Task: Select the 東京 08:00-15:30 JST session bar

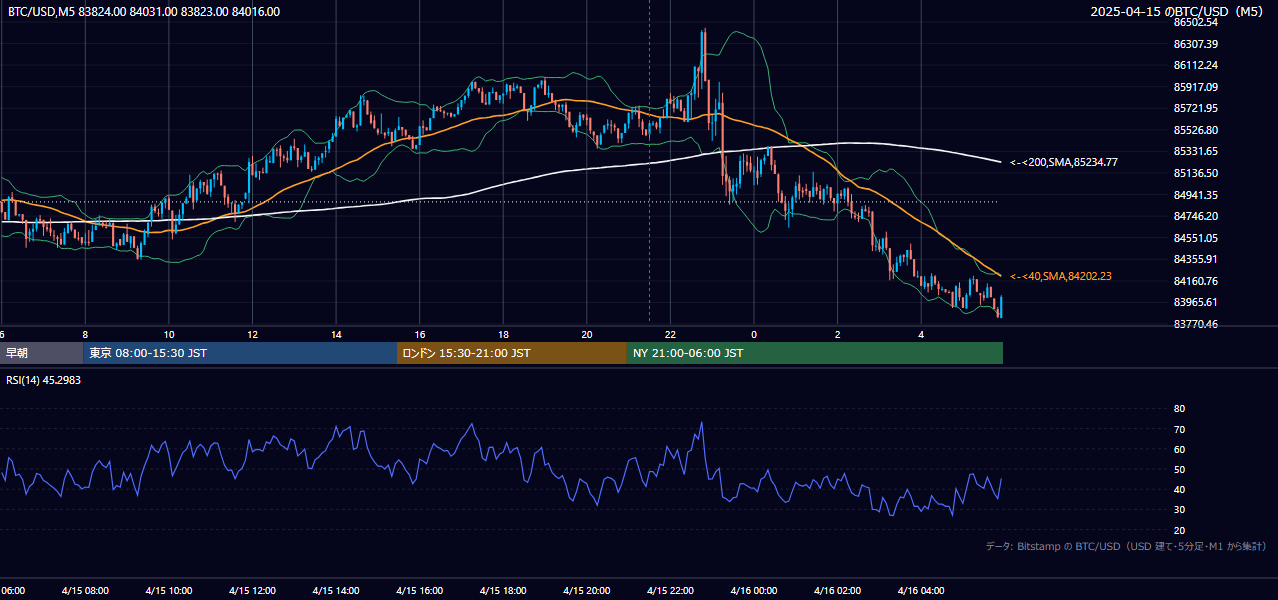Action: coord(240,353)
